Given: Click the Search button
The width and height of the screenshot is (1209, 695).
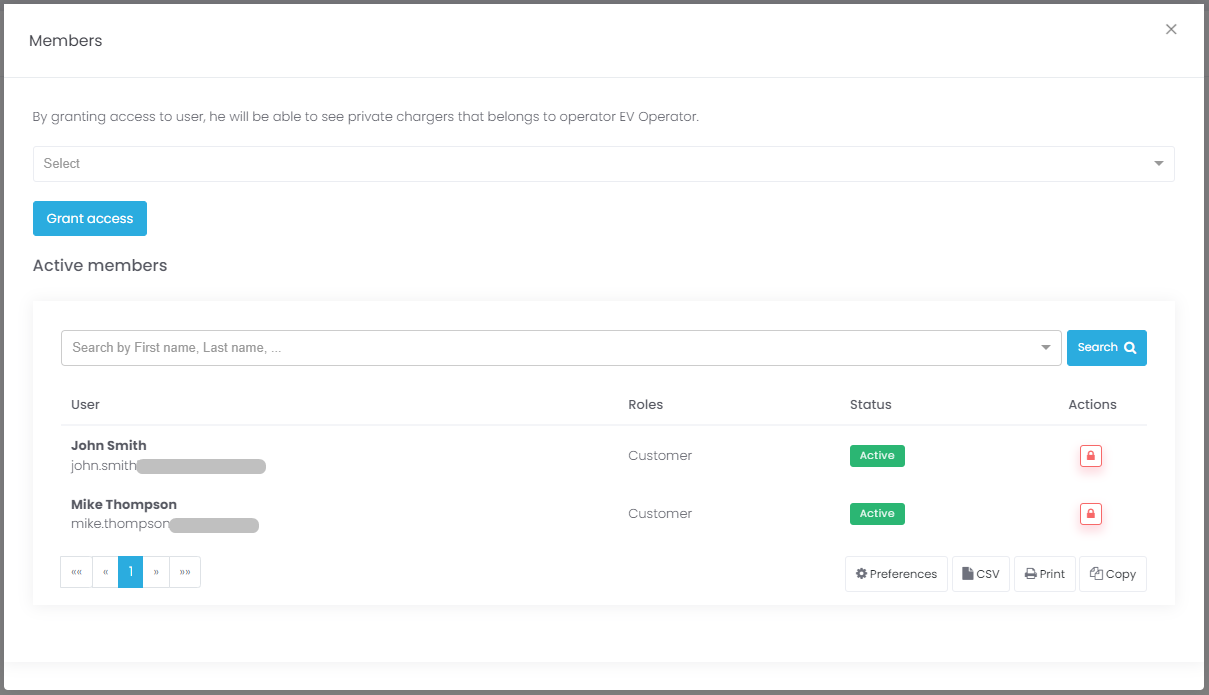Looking at the screenshot, I should (x=1106, y=347).
